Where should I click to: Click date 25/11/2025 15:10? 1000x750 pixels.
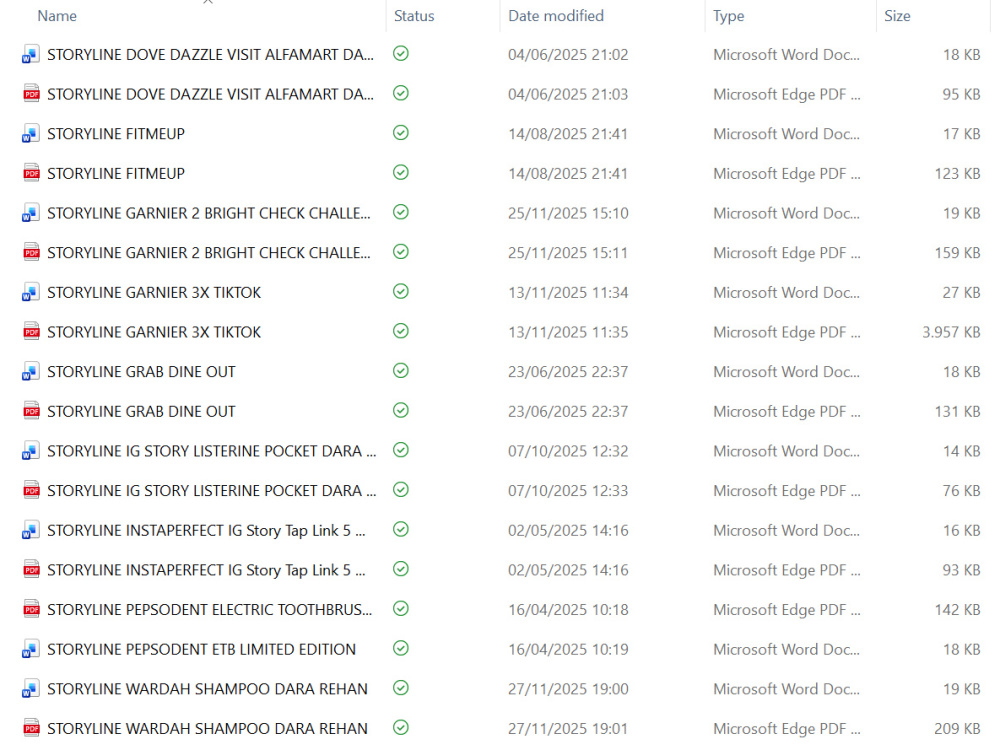568,214
